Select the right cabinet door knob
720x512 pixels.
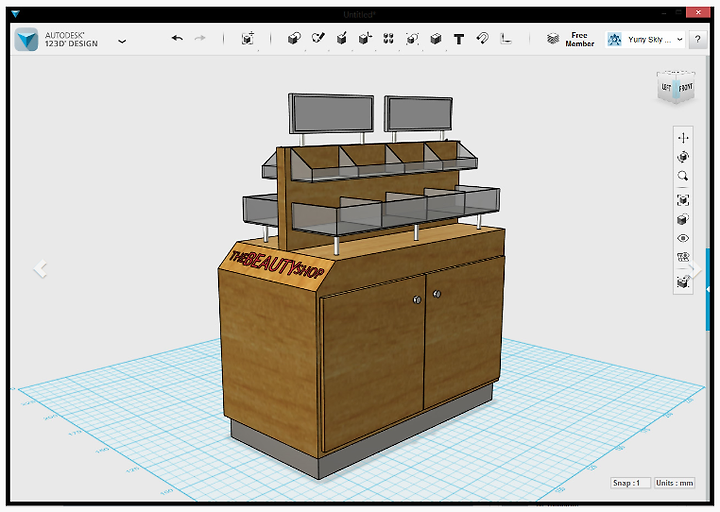tap(437, 294)
